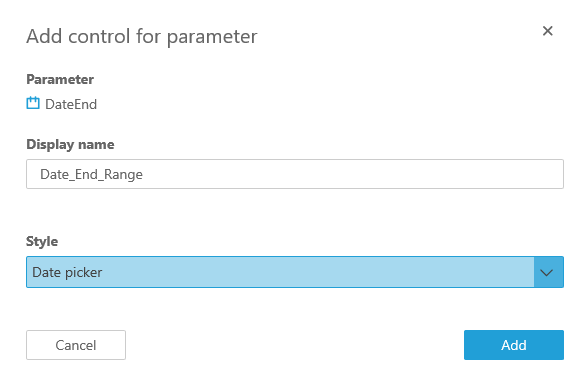This screenshot has height=374, width=584.
Task: Click the Parameter heading label
Action: [x=60, y=79]
